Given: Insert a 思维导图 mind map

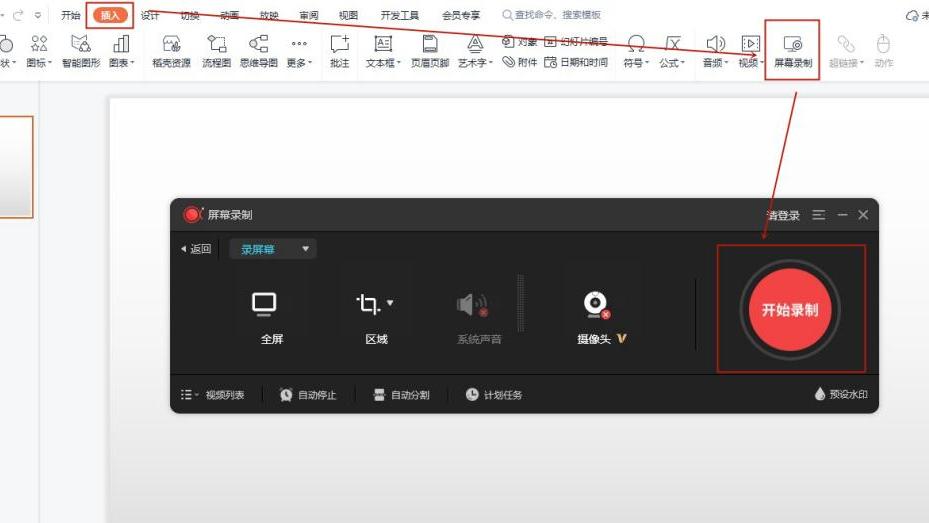Looking at the screenshot, I should click(x=259, y=51).
